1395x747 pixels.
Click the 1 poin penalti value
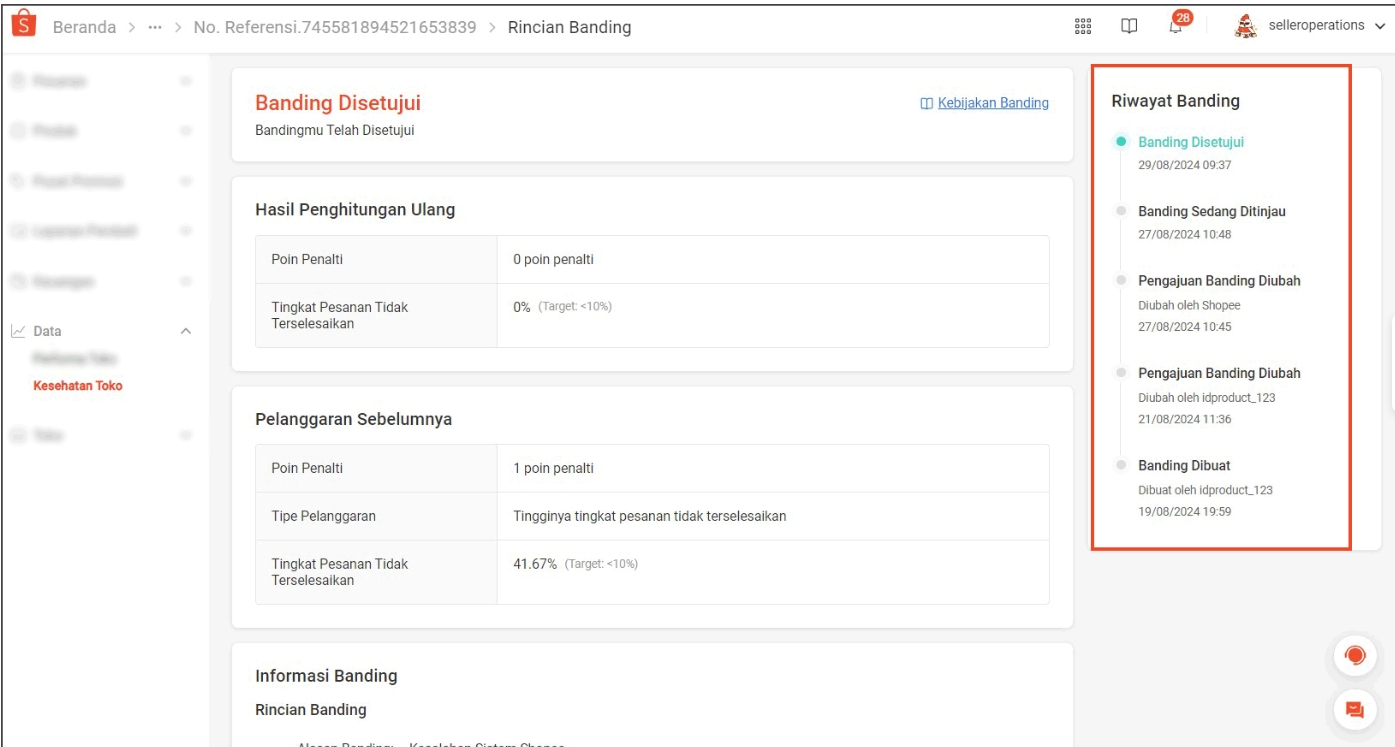[x=553, y=468]
